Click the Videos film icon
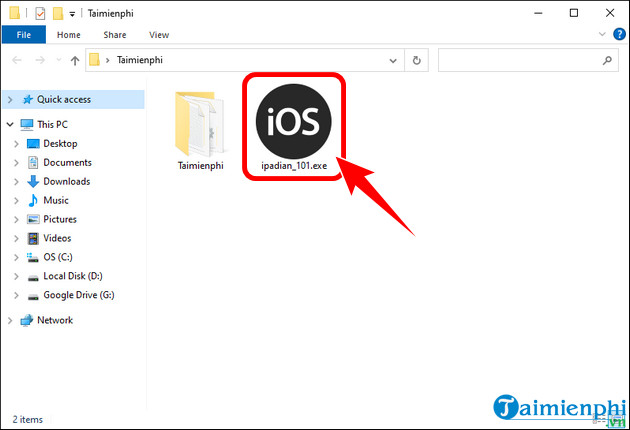The image size is (630, 430). (x=33, y=238)
